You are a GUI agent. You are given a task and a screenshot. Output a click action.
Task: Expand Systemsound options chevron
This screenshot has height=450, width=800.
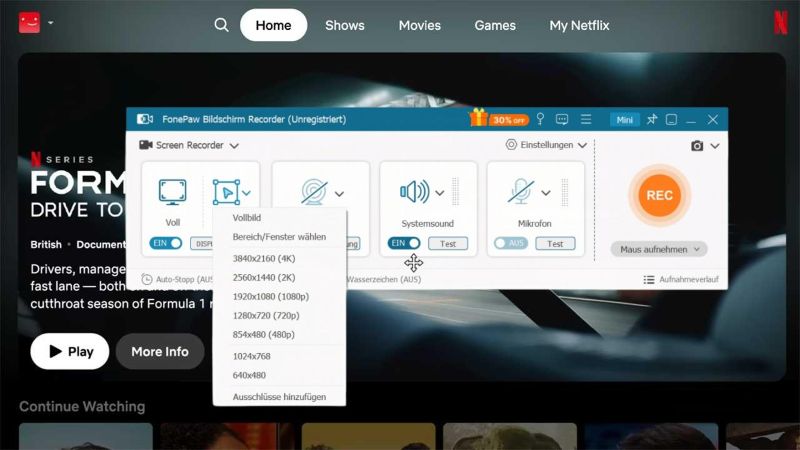(x=439, y=193)
